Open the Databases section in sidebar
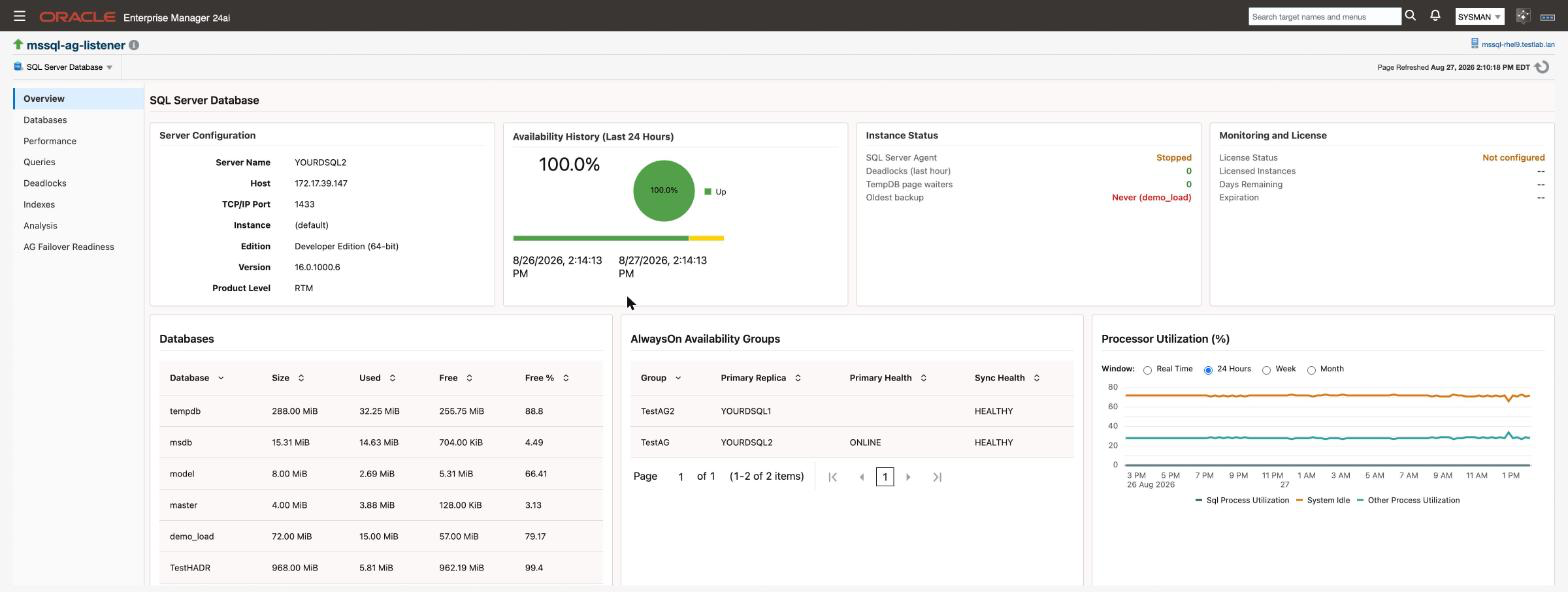 [45, 120]
